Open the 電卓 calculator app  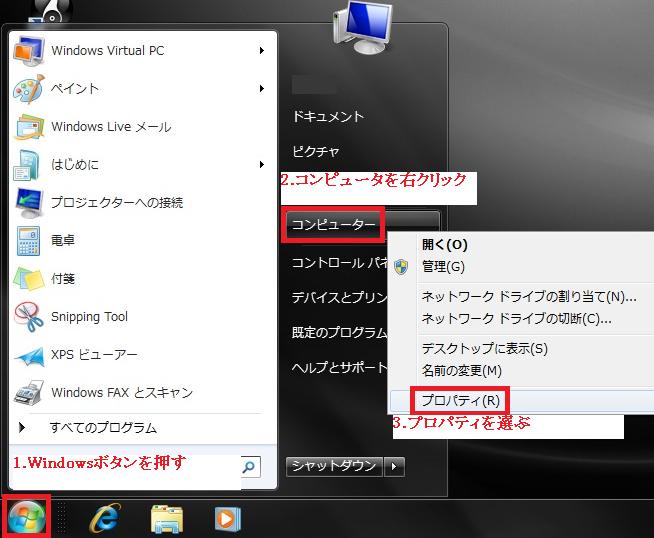[x=63, y=241]
